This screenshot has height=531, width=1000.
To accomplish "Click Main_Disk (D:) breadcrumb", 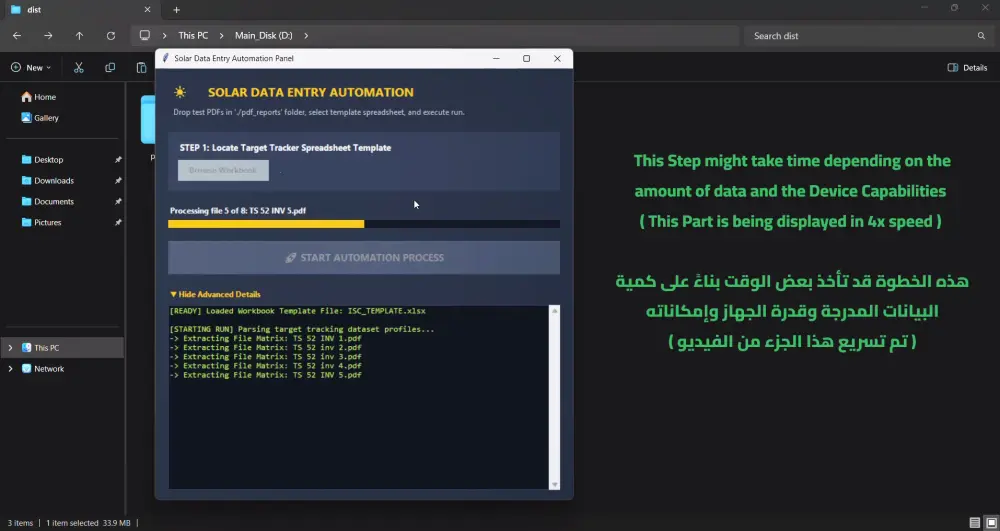I will [263, 36].
